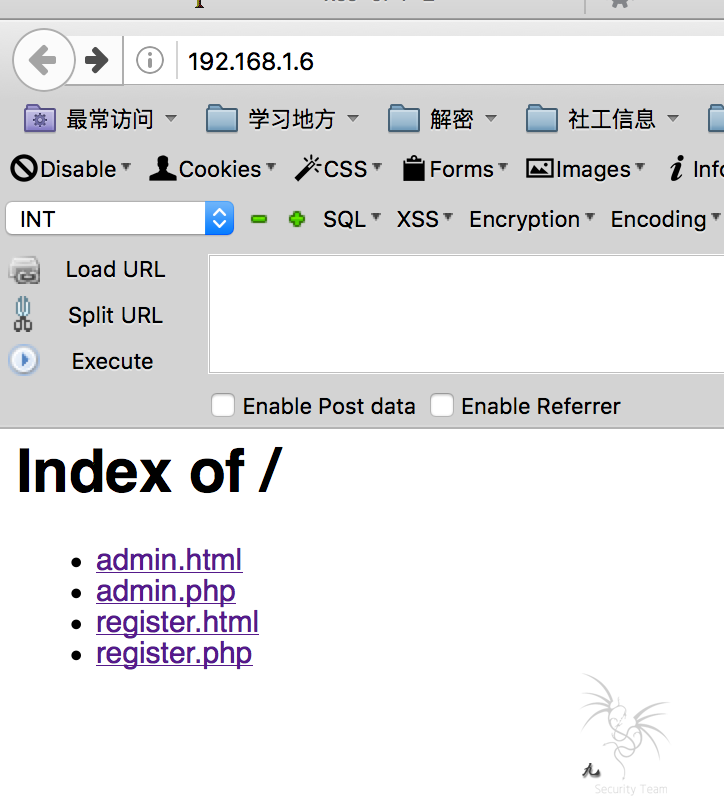Click the CSS magic wand icon

(308, 168)
